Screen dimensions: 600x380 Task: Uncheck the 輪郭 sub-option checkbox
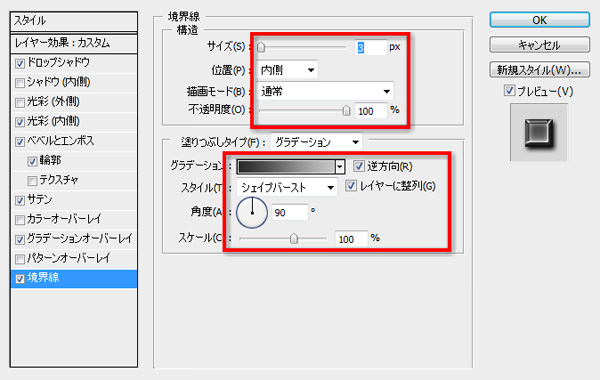[32, 161]
